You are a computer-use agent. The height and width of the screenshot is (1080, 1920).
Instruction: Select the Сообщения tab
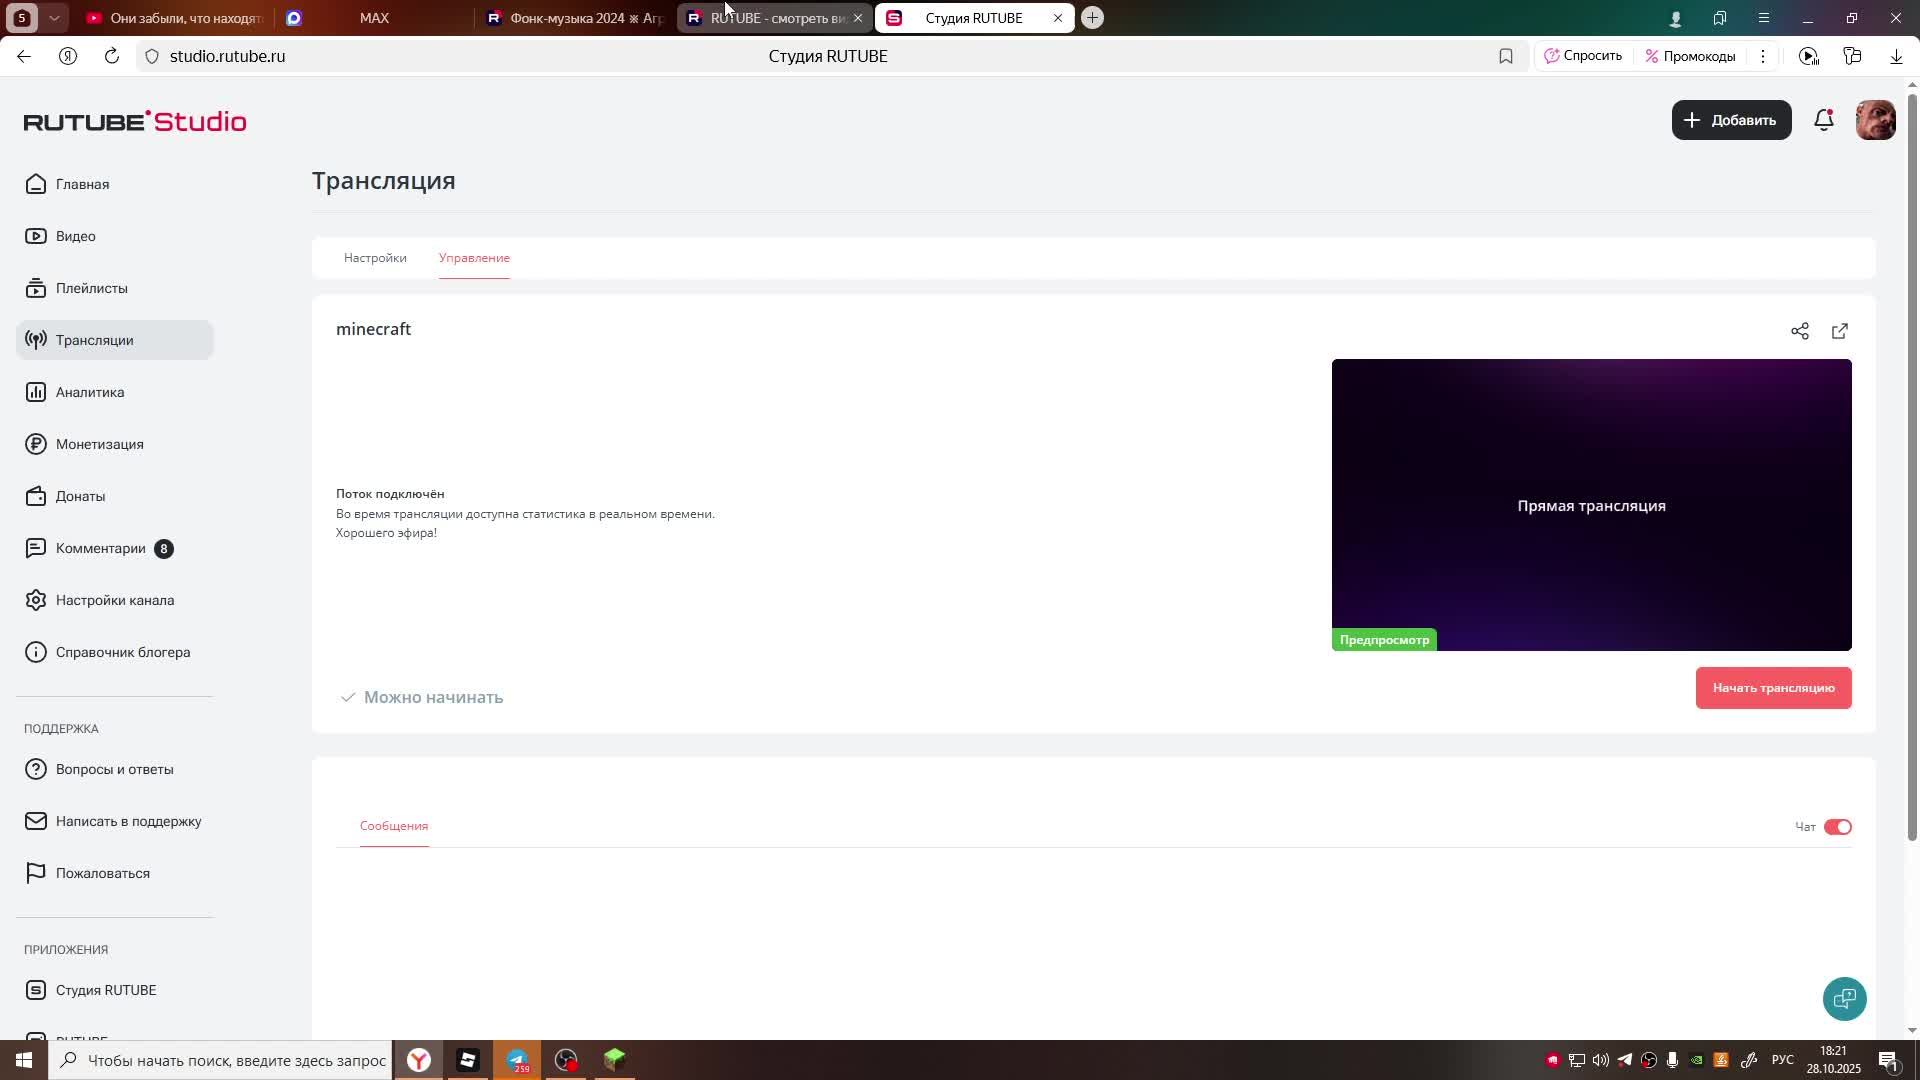coord(394,826)
